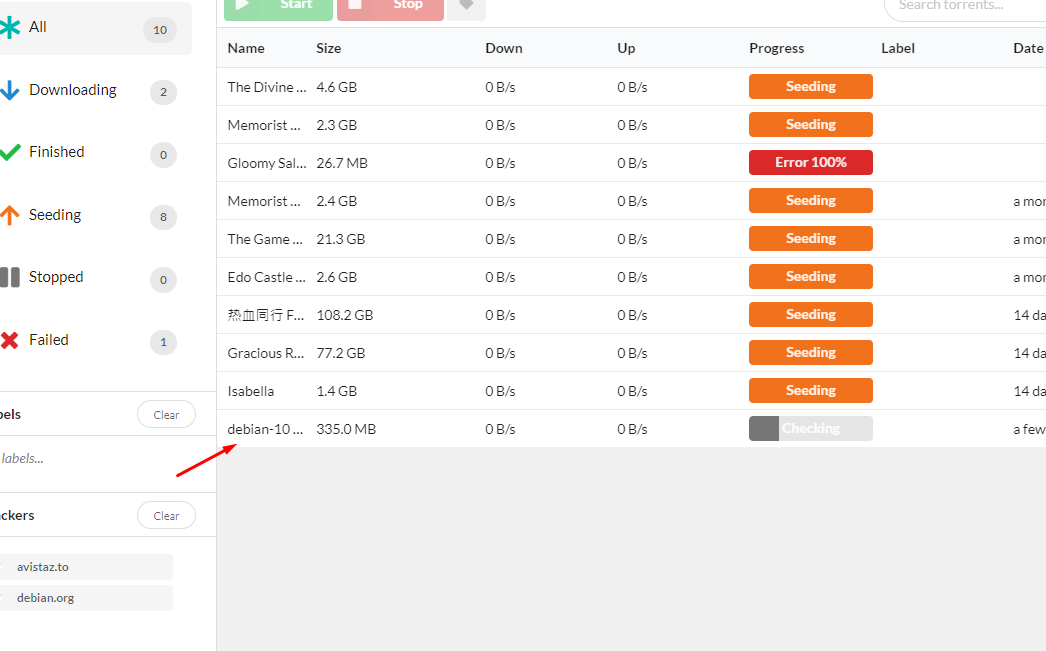Sort torrents by the Date column
The height and width of the screenshot is (651, 1046).
coord(1028,47)
